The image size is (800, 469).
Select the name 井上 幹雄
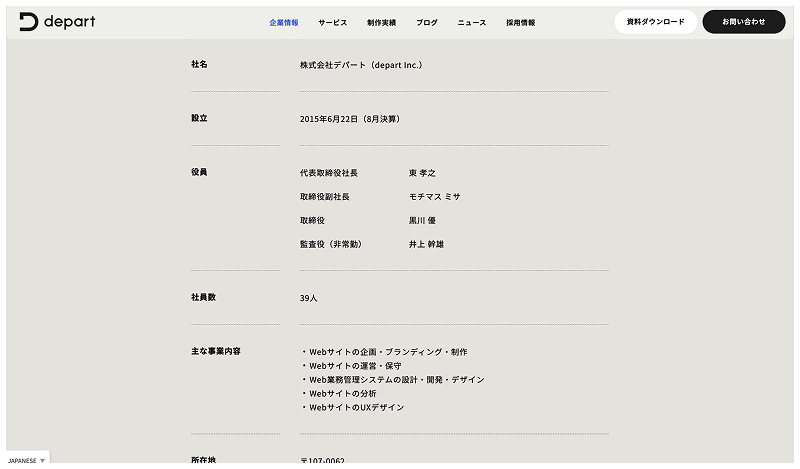(x=426, y=244)
